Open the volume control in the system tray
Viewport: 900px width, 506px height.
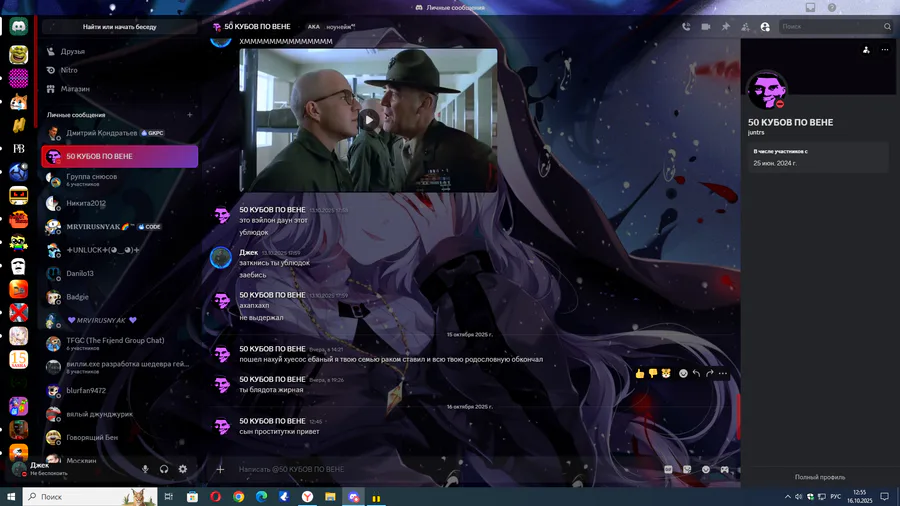tap(798, 497)
